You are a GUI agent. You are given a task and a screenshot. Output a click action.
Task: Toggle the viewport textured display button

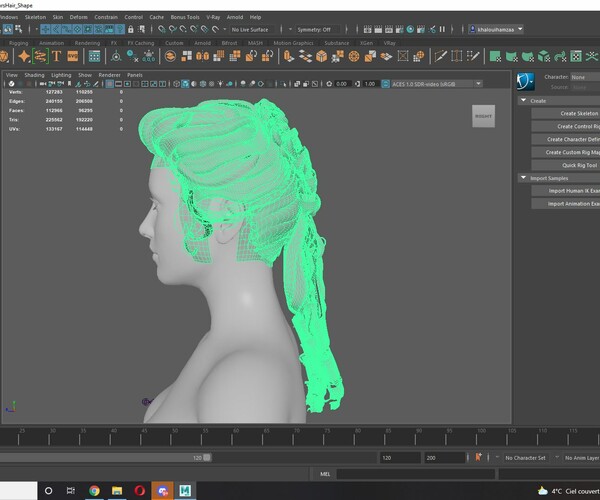[212, 84]
